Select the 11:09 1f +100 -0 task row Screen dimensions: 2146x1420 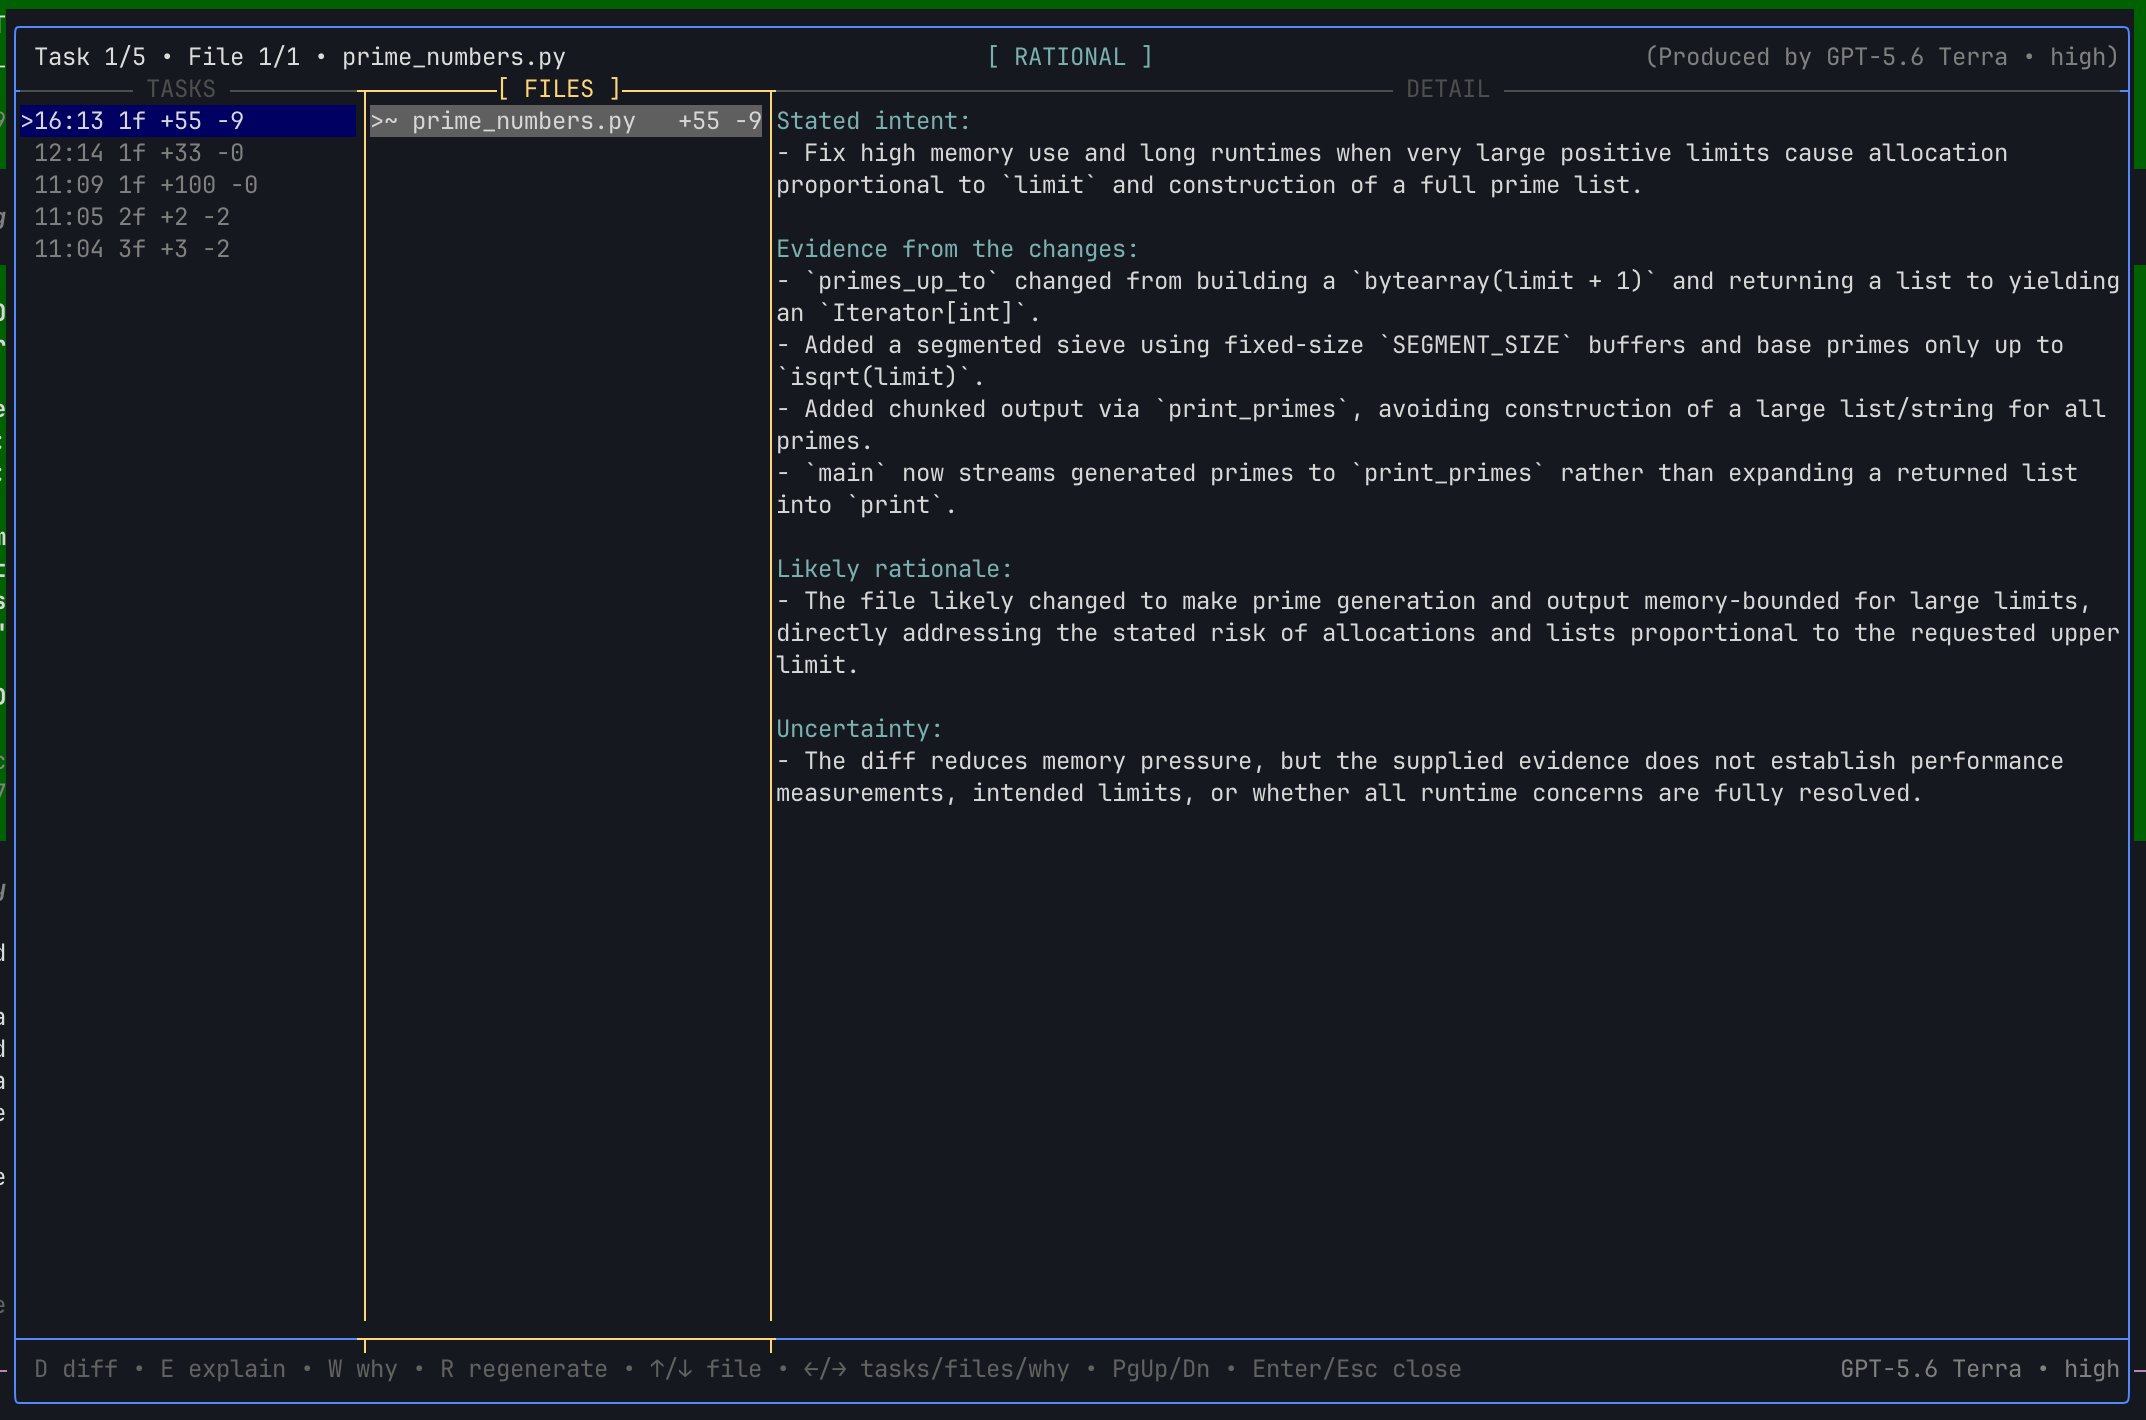tap(187, 185)
